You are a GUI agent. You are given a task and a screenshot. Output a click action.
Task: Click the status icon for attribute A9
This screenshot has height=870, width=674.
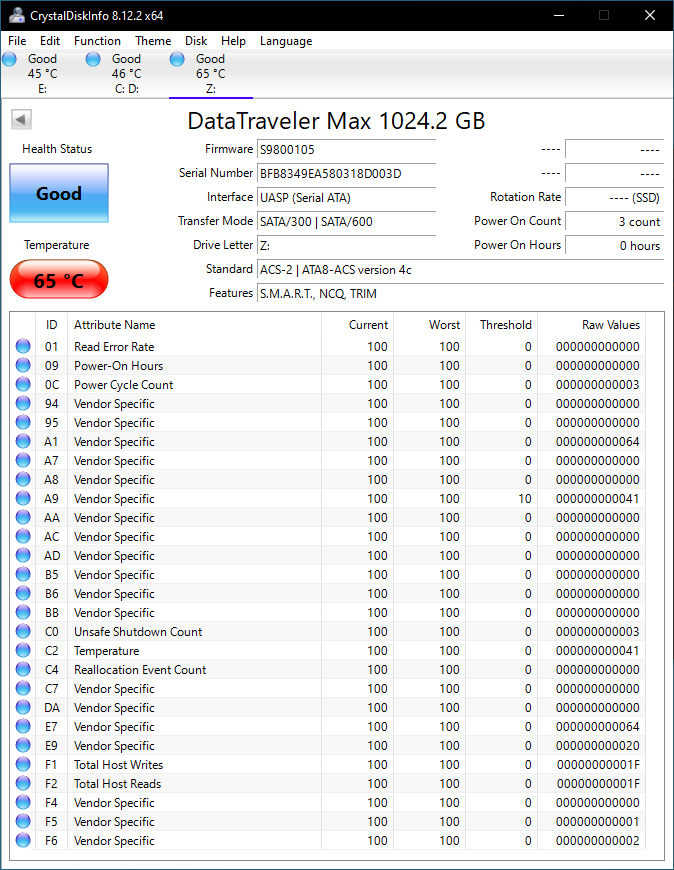[23, 498]
